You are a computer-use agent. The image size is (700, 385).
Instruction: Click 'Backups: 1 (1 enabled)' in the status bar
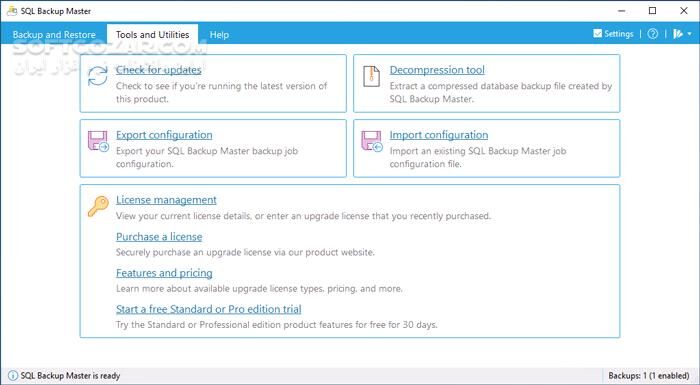[x=649, y=376]
